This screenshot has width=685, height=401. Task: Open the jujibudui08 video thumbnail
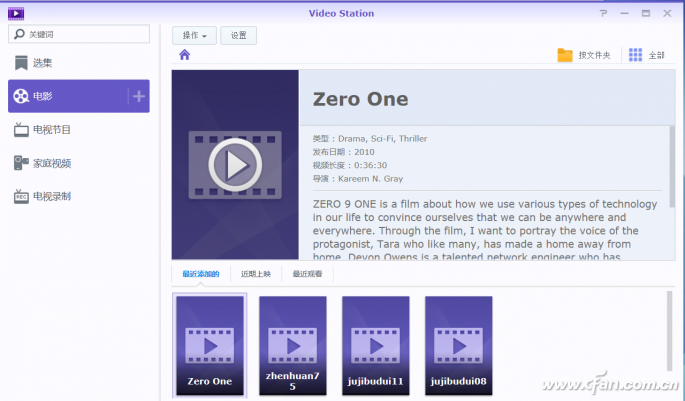(459, 345)
